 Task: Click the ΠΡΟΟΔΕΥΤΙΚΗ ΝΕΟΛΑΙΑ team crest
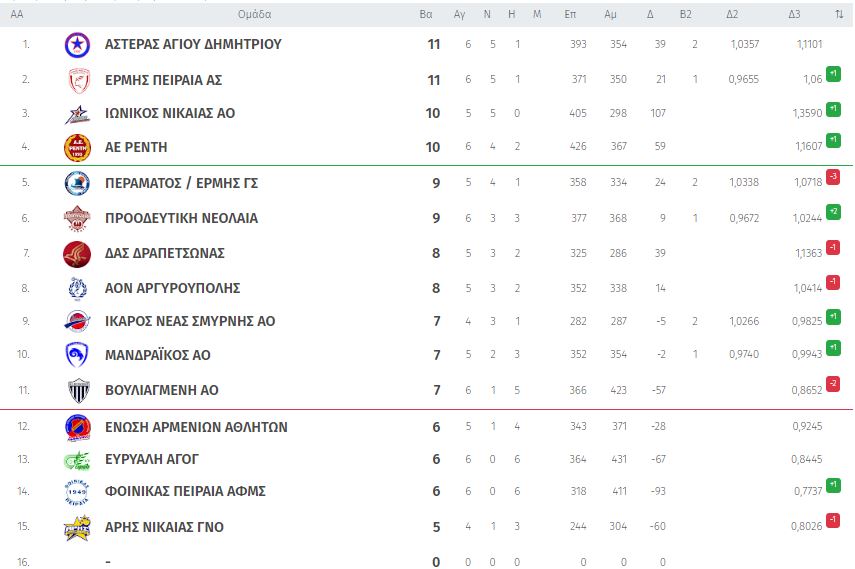(x=77, y=218)
